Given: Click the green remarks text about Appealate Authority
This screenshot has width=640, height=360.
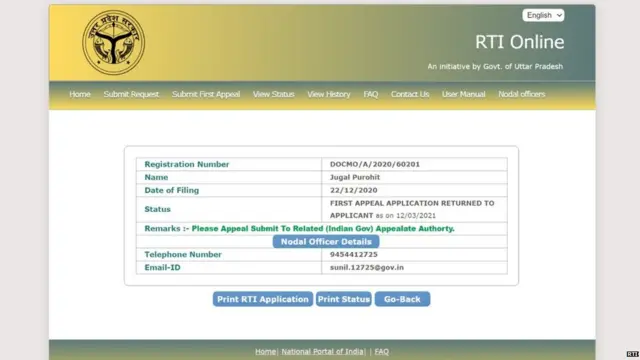Looking at the screenshot, I should pyautogui.click(x=323, y=229).
